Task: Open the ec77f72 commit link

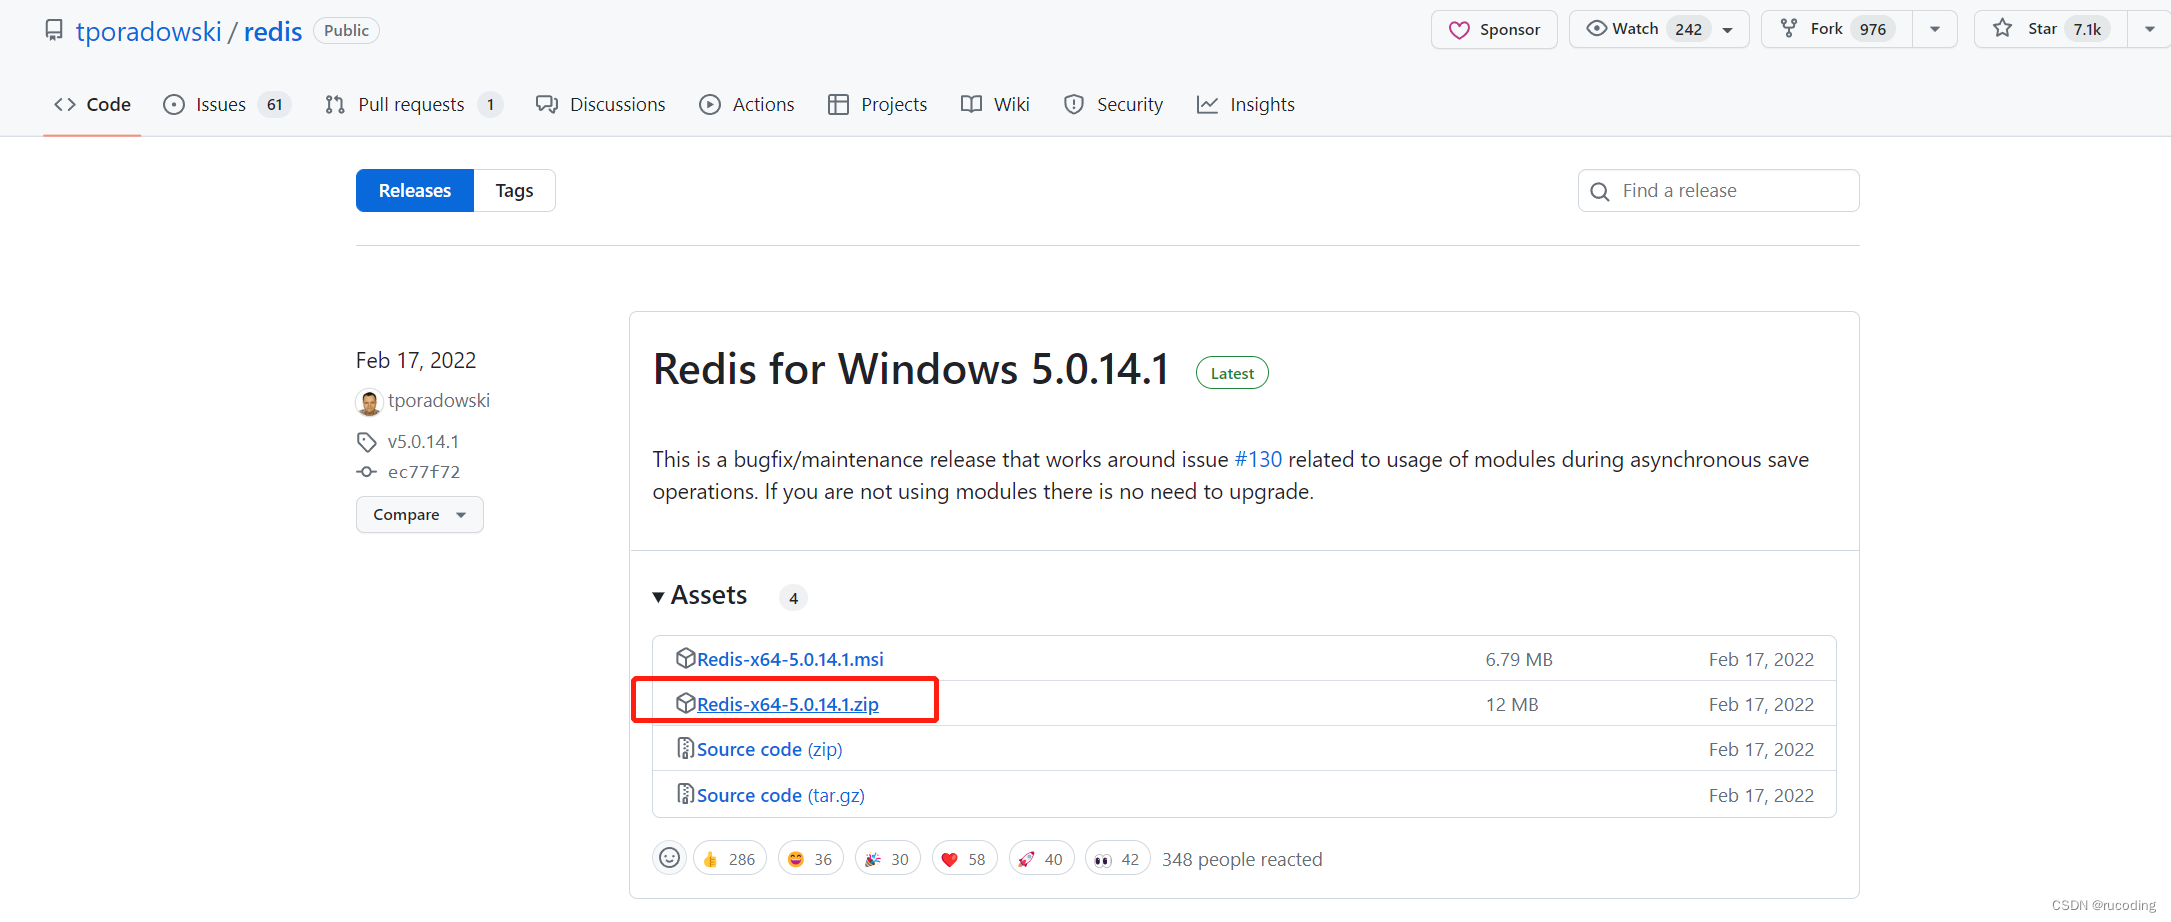Action: [x=423, y=471]
